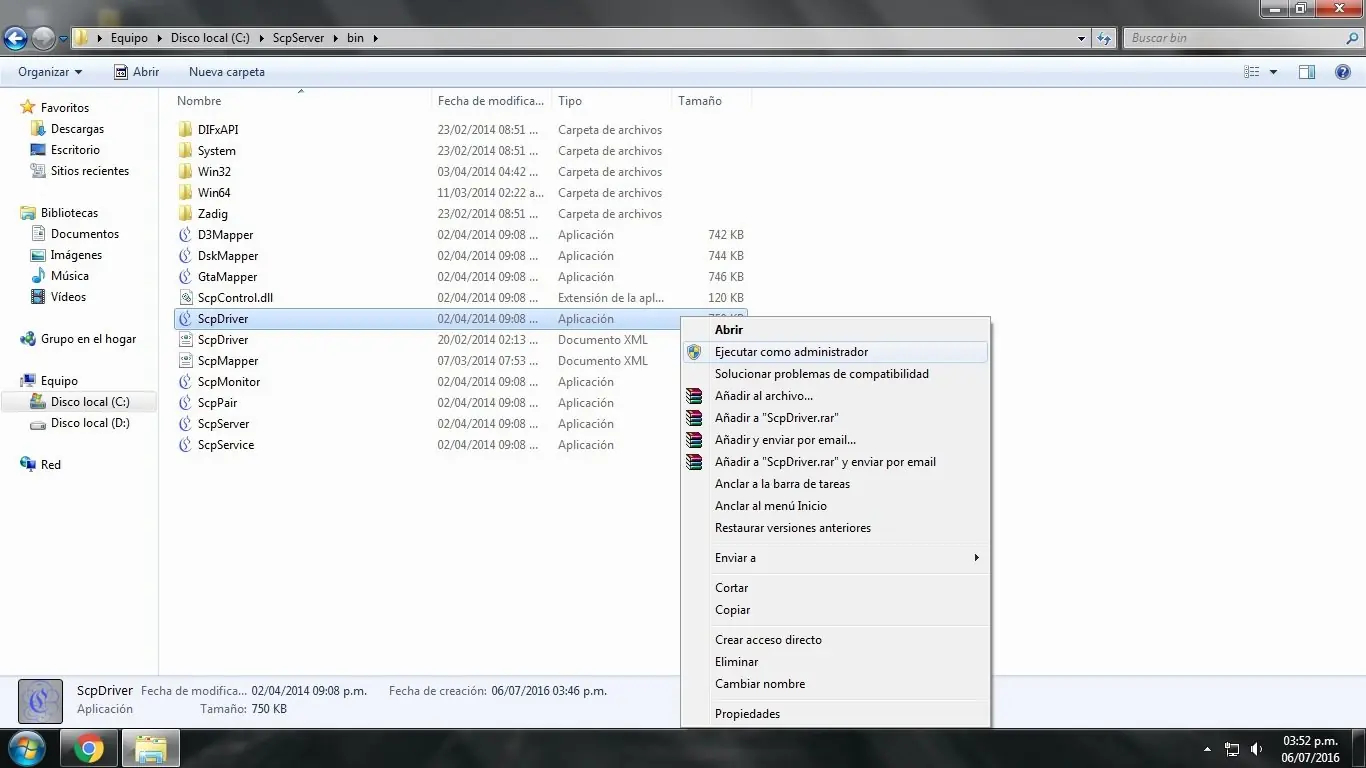Click the arrow after Equipo in address bar
1366x768 pixels.
158,38
